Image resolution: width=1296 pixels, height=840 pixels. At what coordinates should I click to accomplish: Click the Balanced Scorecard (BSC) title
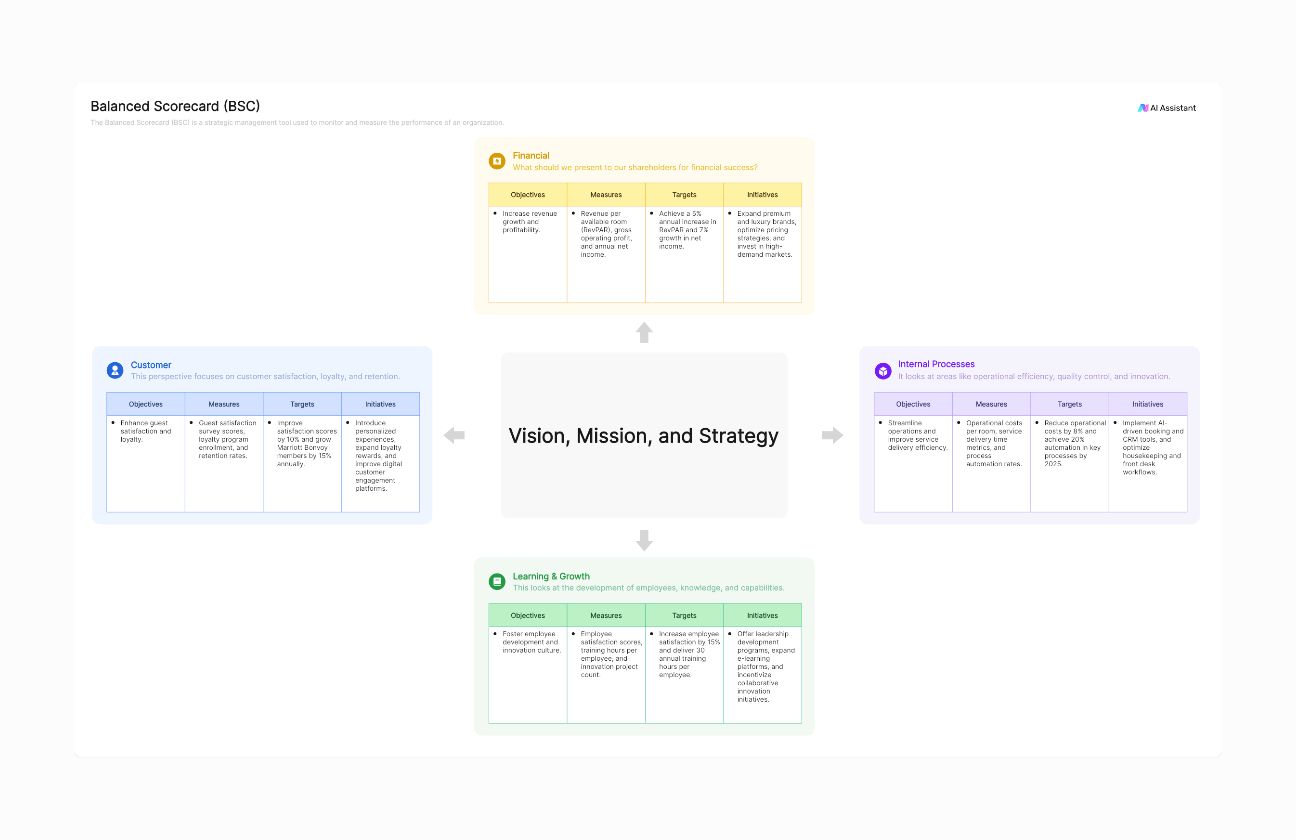pos(175,106)
